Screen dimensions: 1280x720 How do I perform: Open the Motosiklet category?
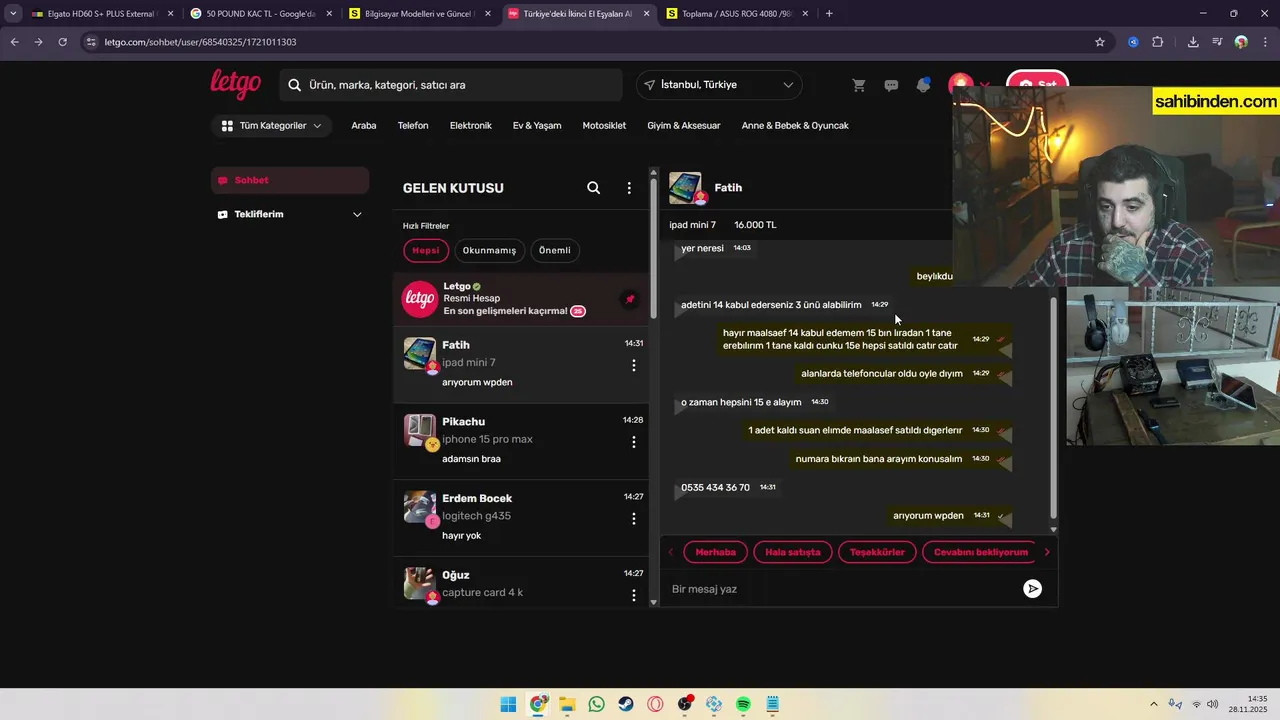604,126
